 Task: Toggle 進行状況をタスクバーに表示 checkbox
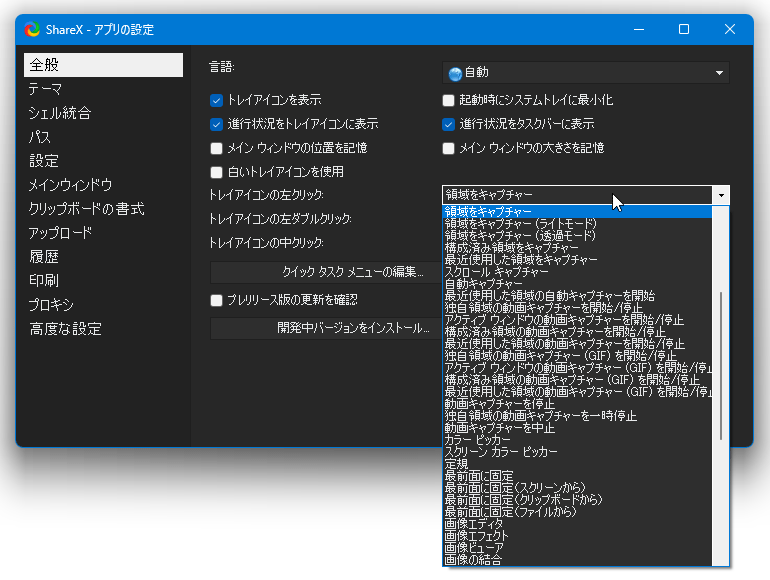(x=448, y=124)
